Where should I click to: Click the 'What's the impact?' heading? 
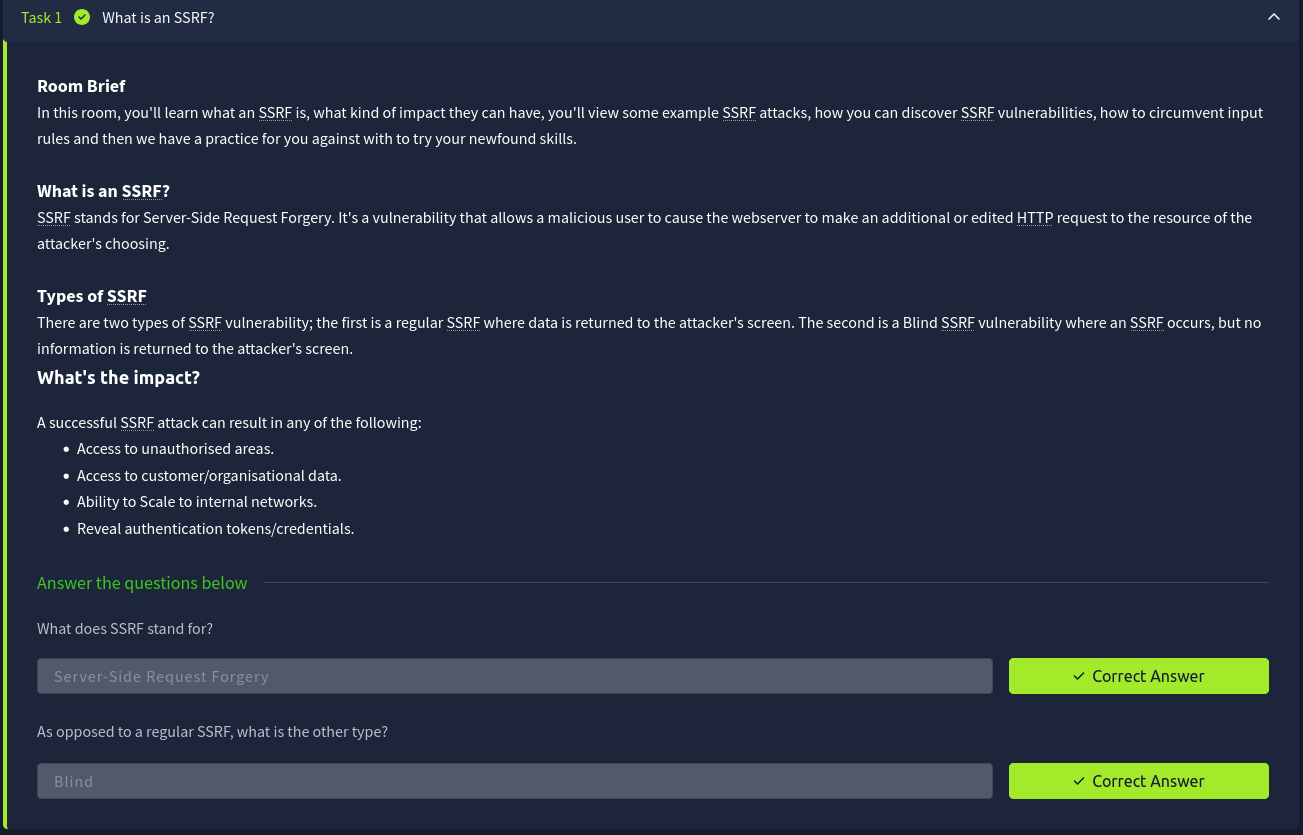tap(118, 378)
